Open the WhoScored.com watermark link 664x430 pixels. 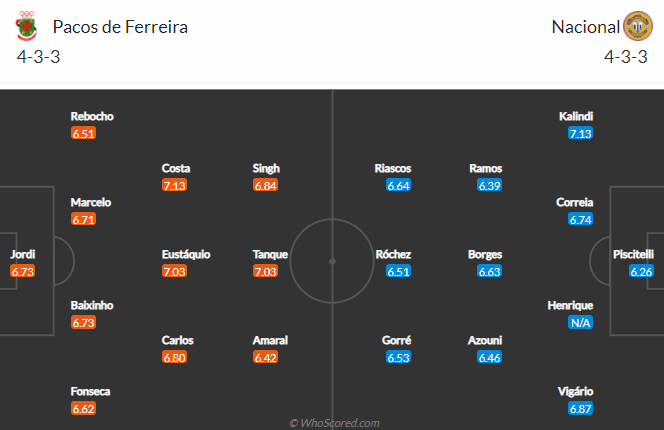pos(334,423)
